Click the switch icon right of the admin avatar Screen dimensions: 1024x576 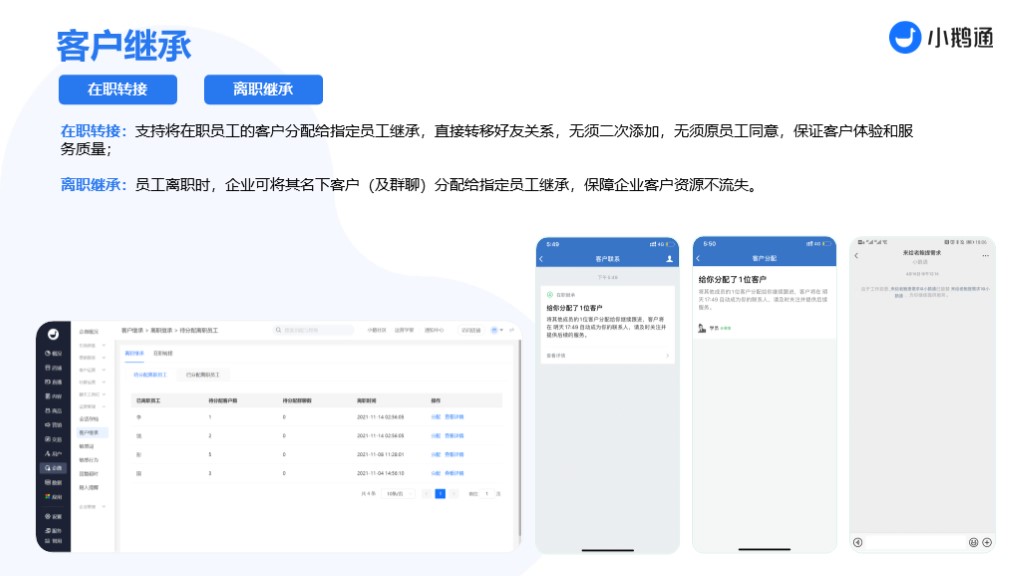tap(512, 330)
